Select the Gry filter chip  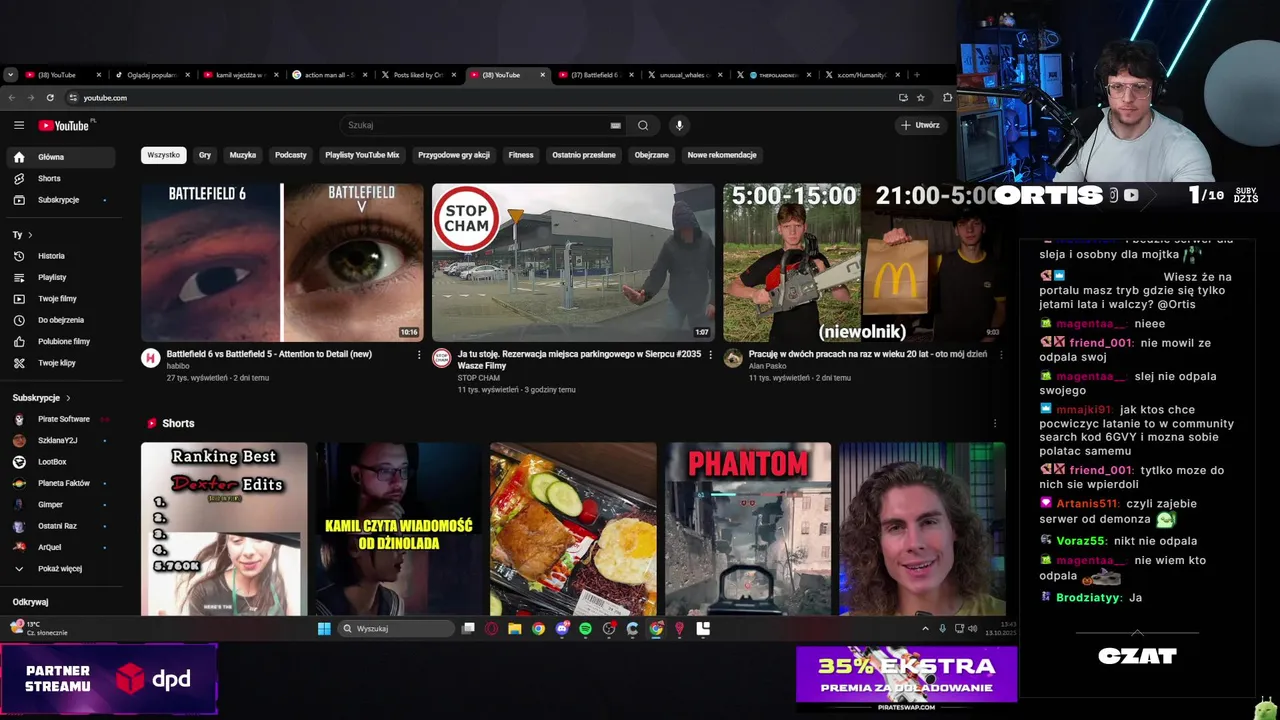coord(205,155)
